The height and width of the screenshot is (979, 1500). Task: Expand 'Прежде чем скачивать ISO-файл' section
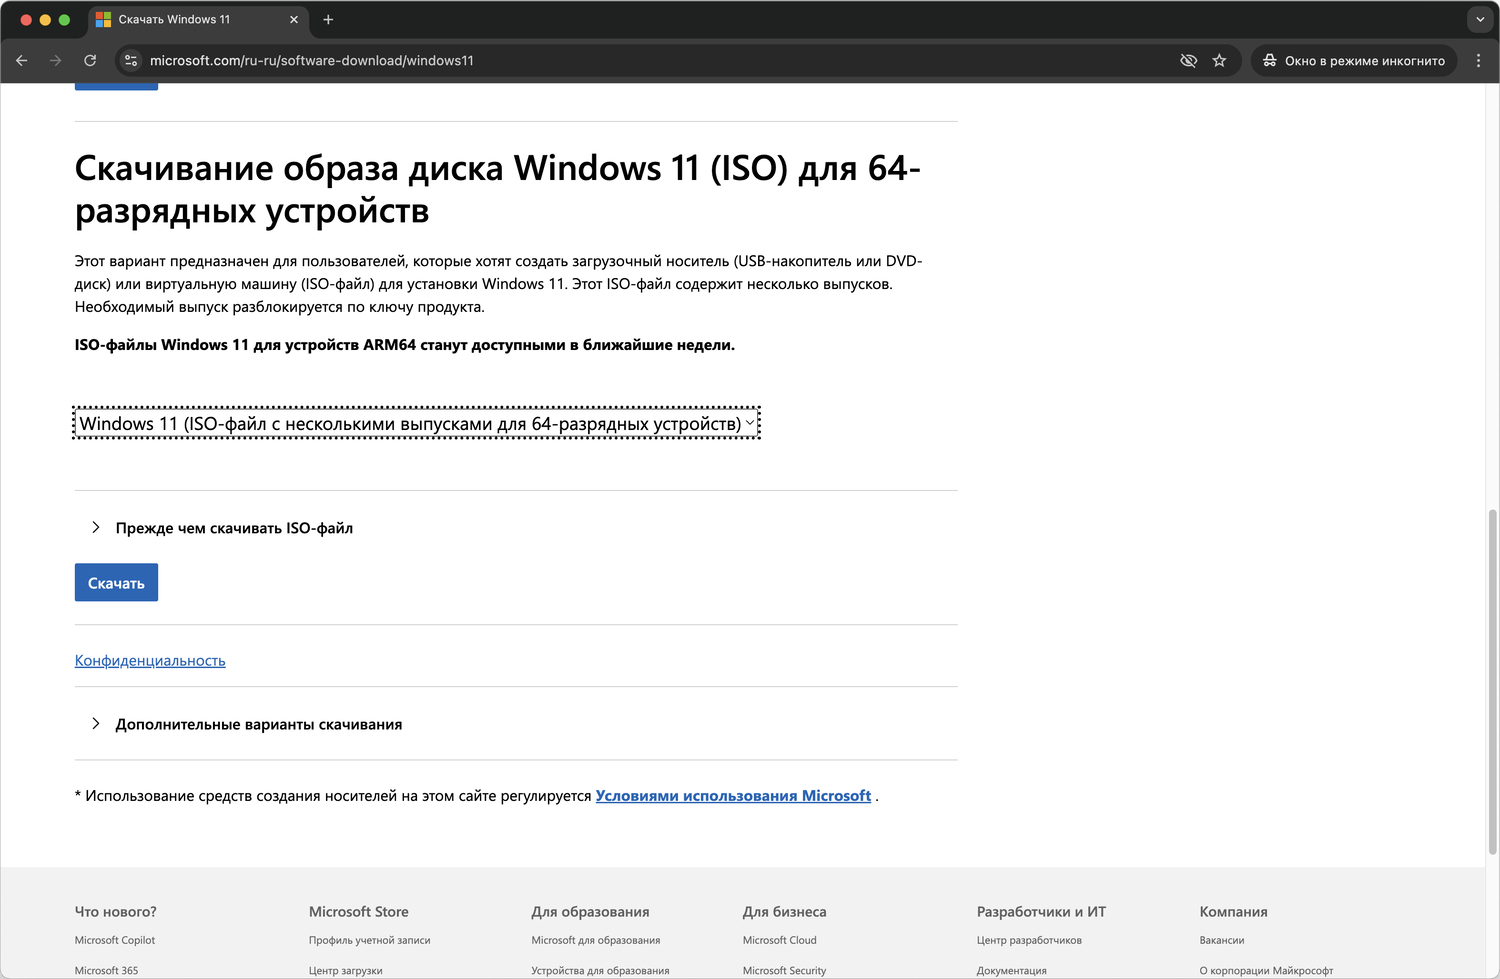pos(234,528)
